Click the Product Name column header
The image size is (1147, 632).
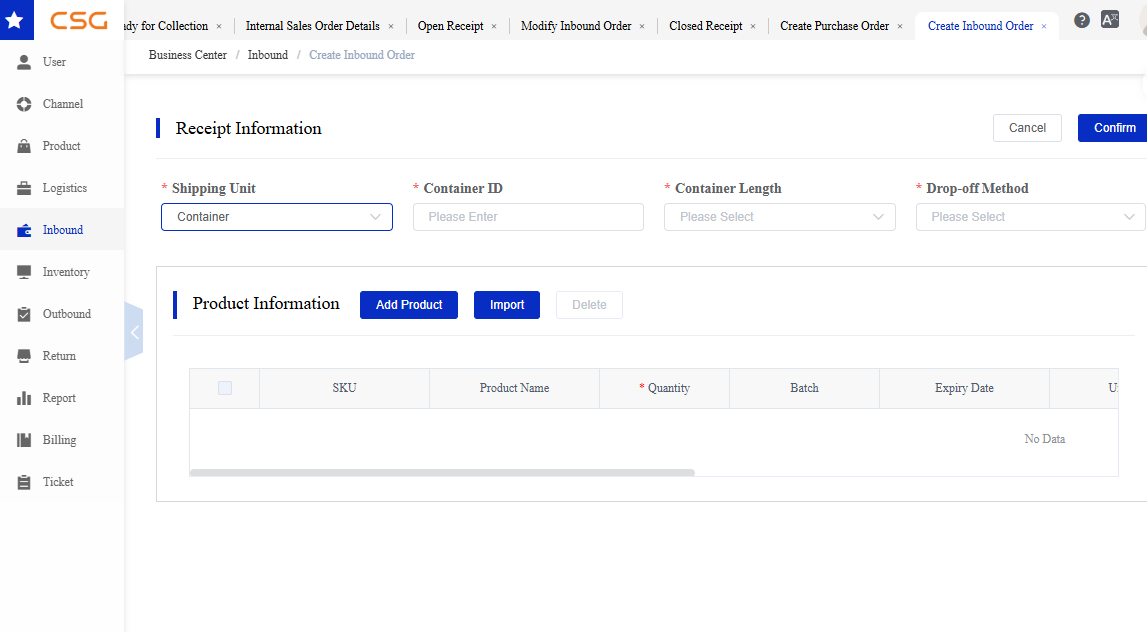point(514,388)
